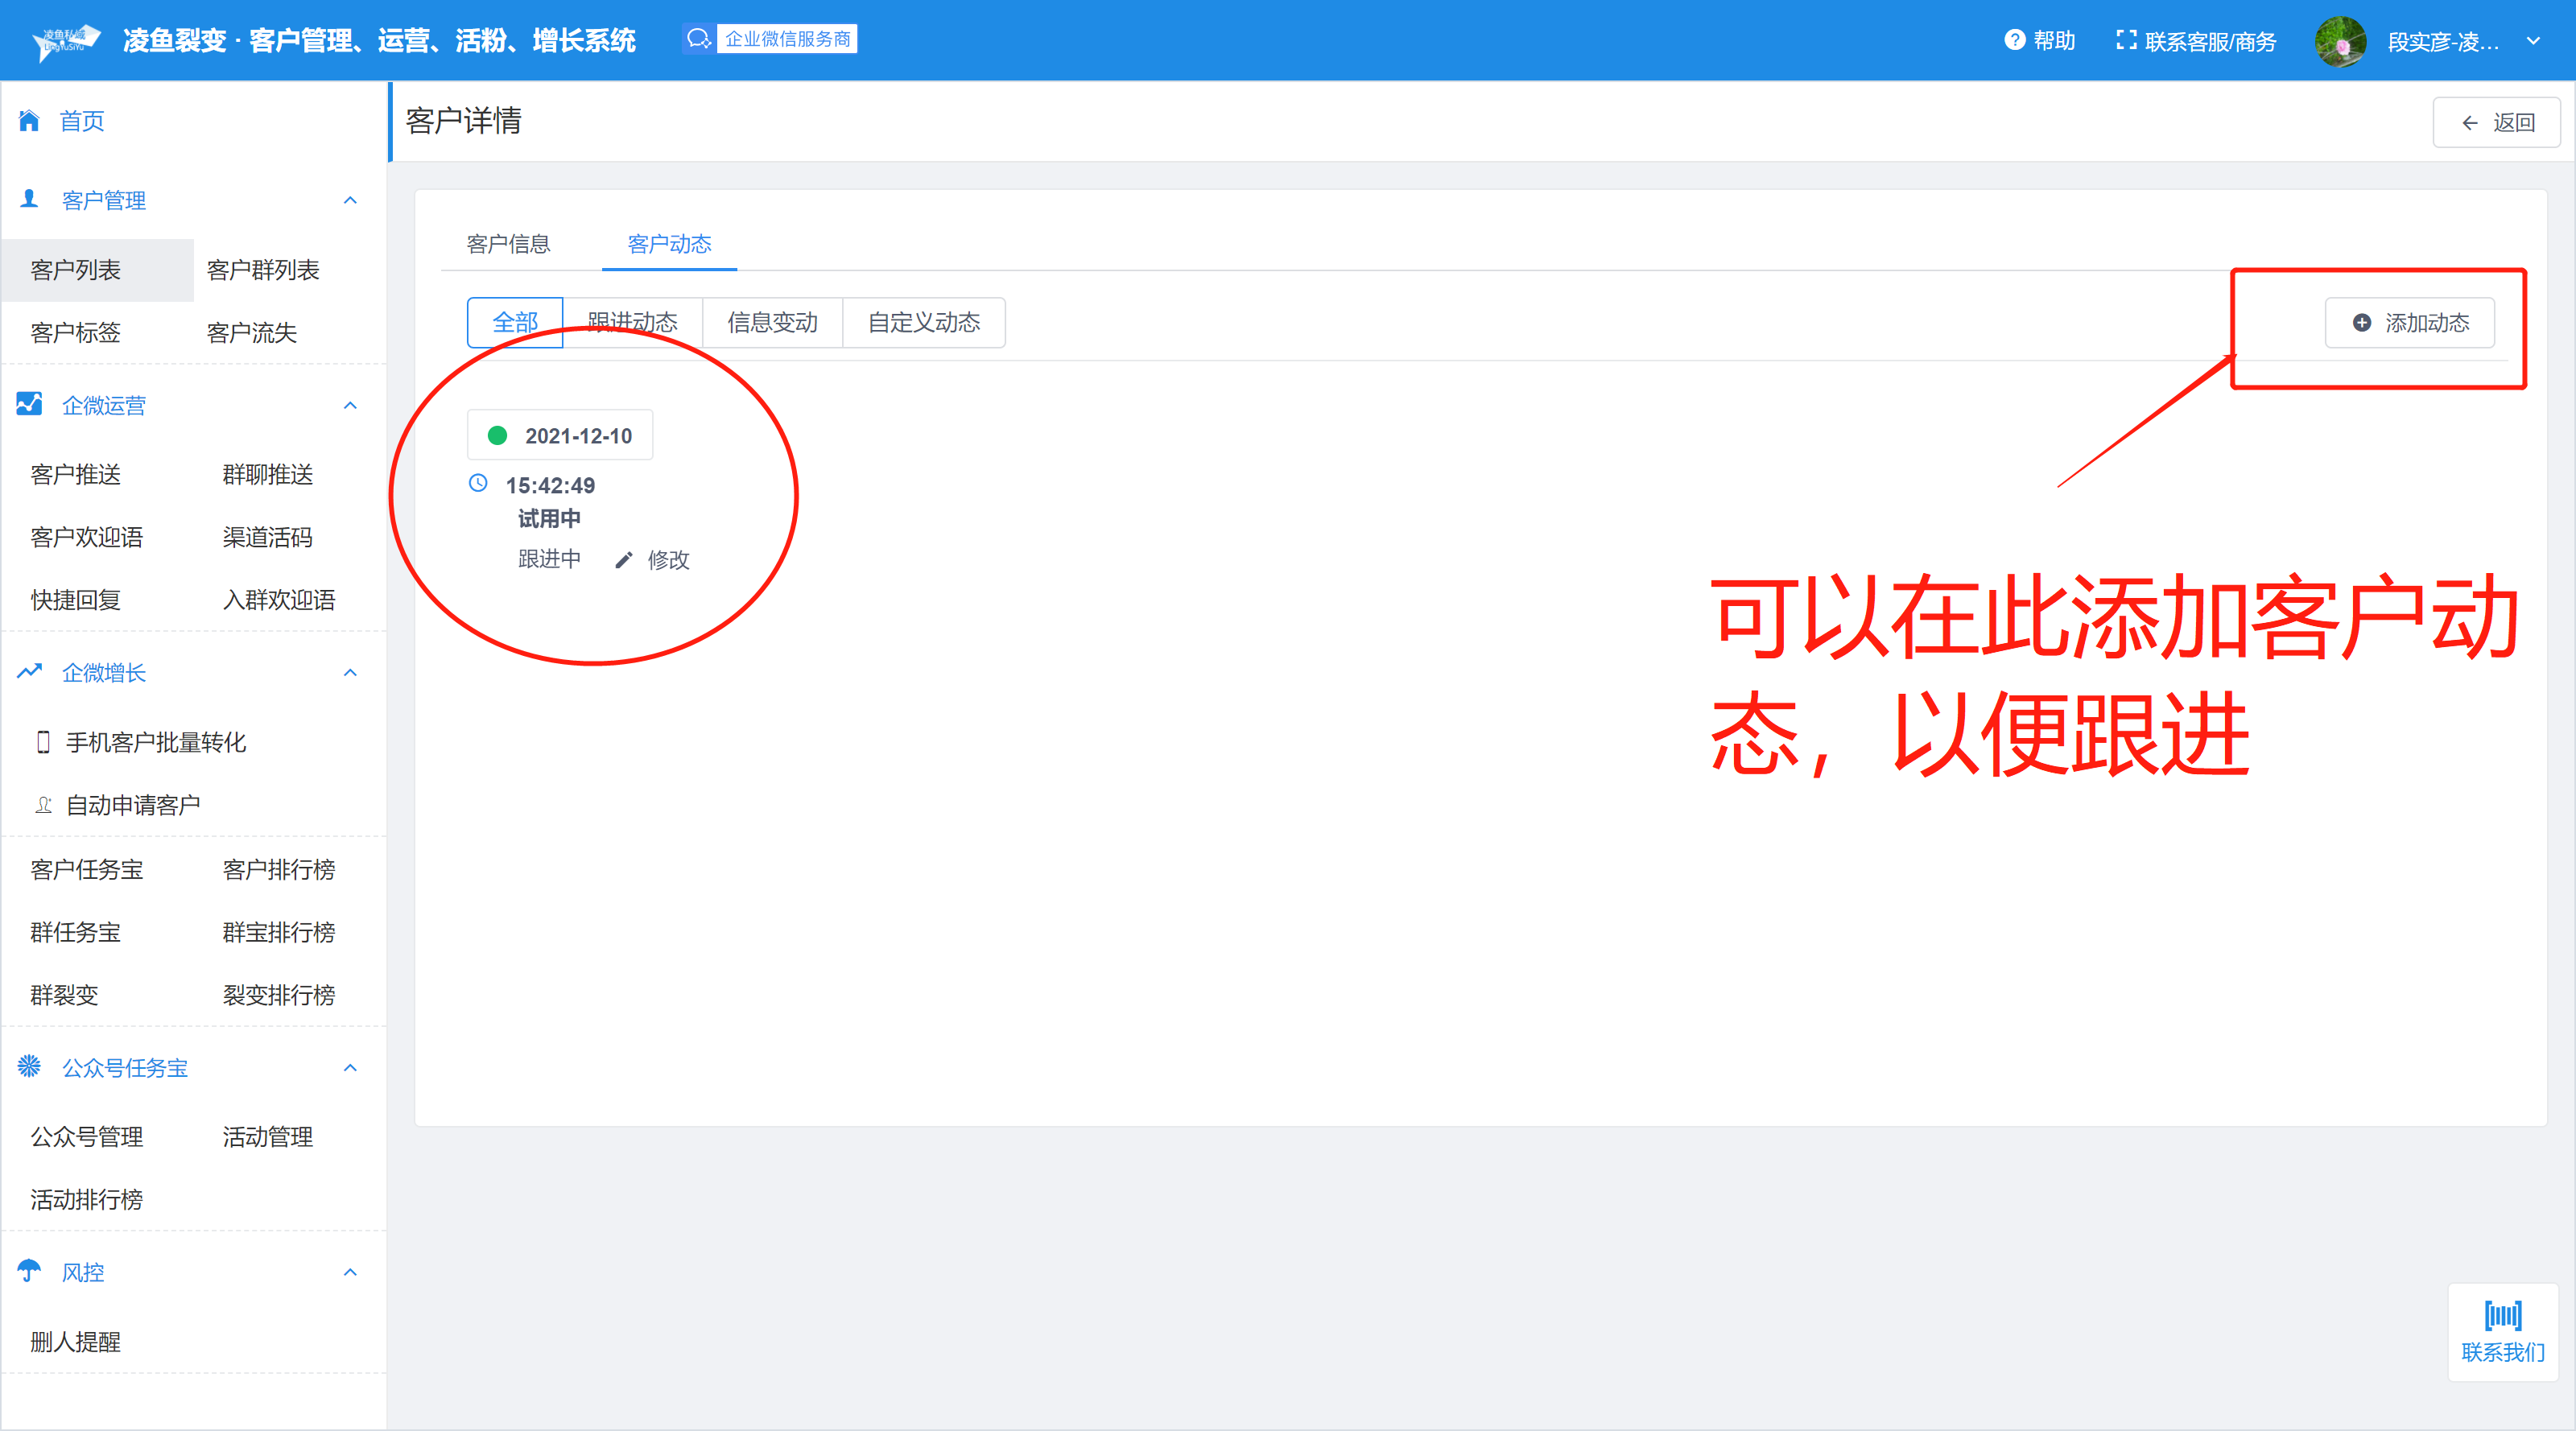
Task: Collapse the 客户管理 sidebar section
Action: tap(350, 200)
